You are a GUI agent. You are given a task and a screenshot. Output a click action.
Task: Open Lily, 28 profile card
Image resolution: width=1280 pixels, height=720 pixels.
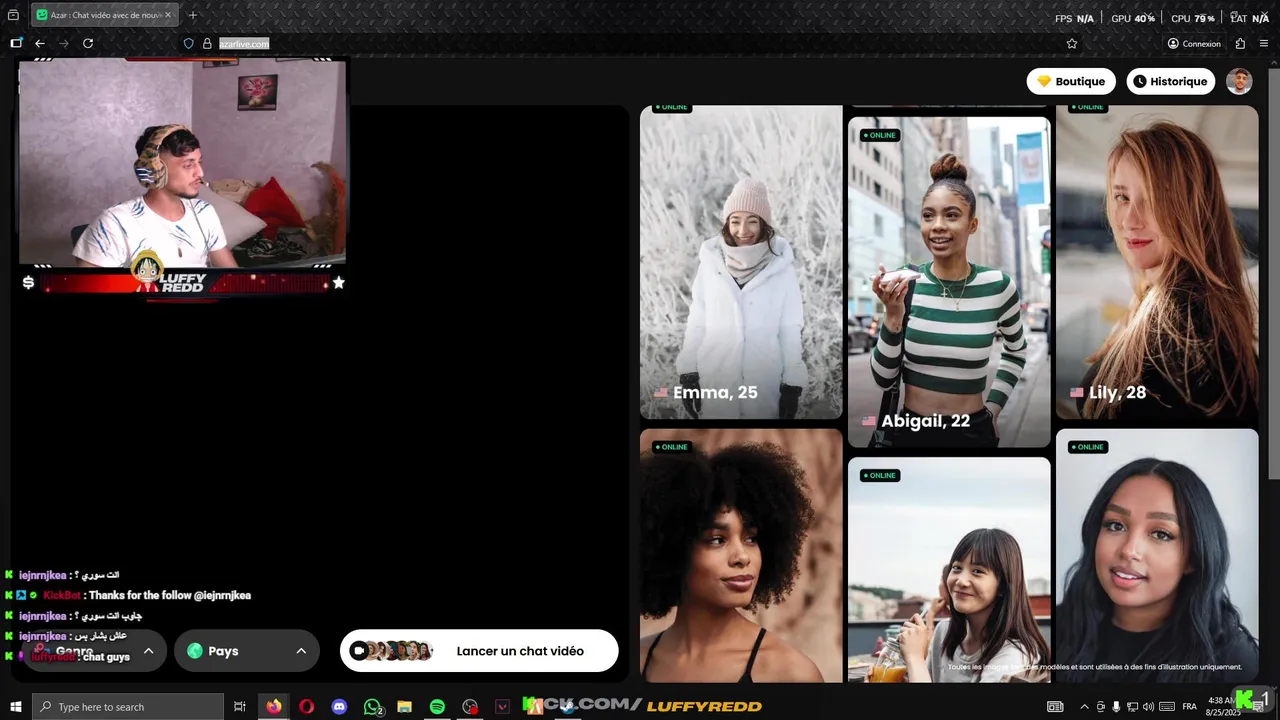[x=1157, y=262]
